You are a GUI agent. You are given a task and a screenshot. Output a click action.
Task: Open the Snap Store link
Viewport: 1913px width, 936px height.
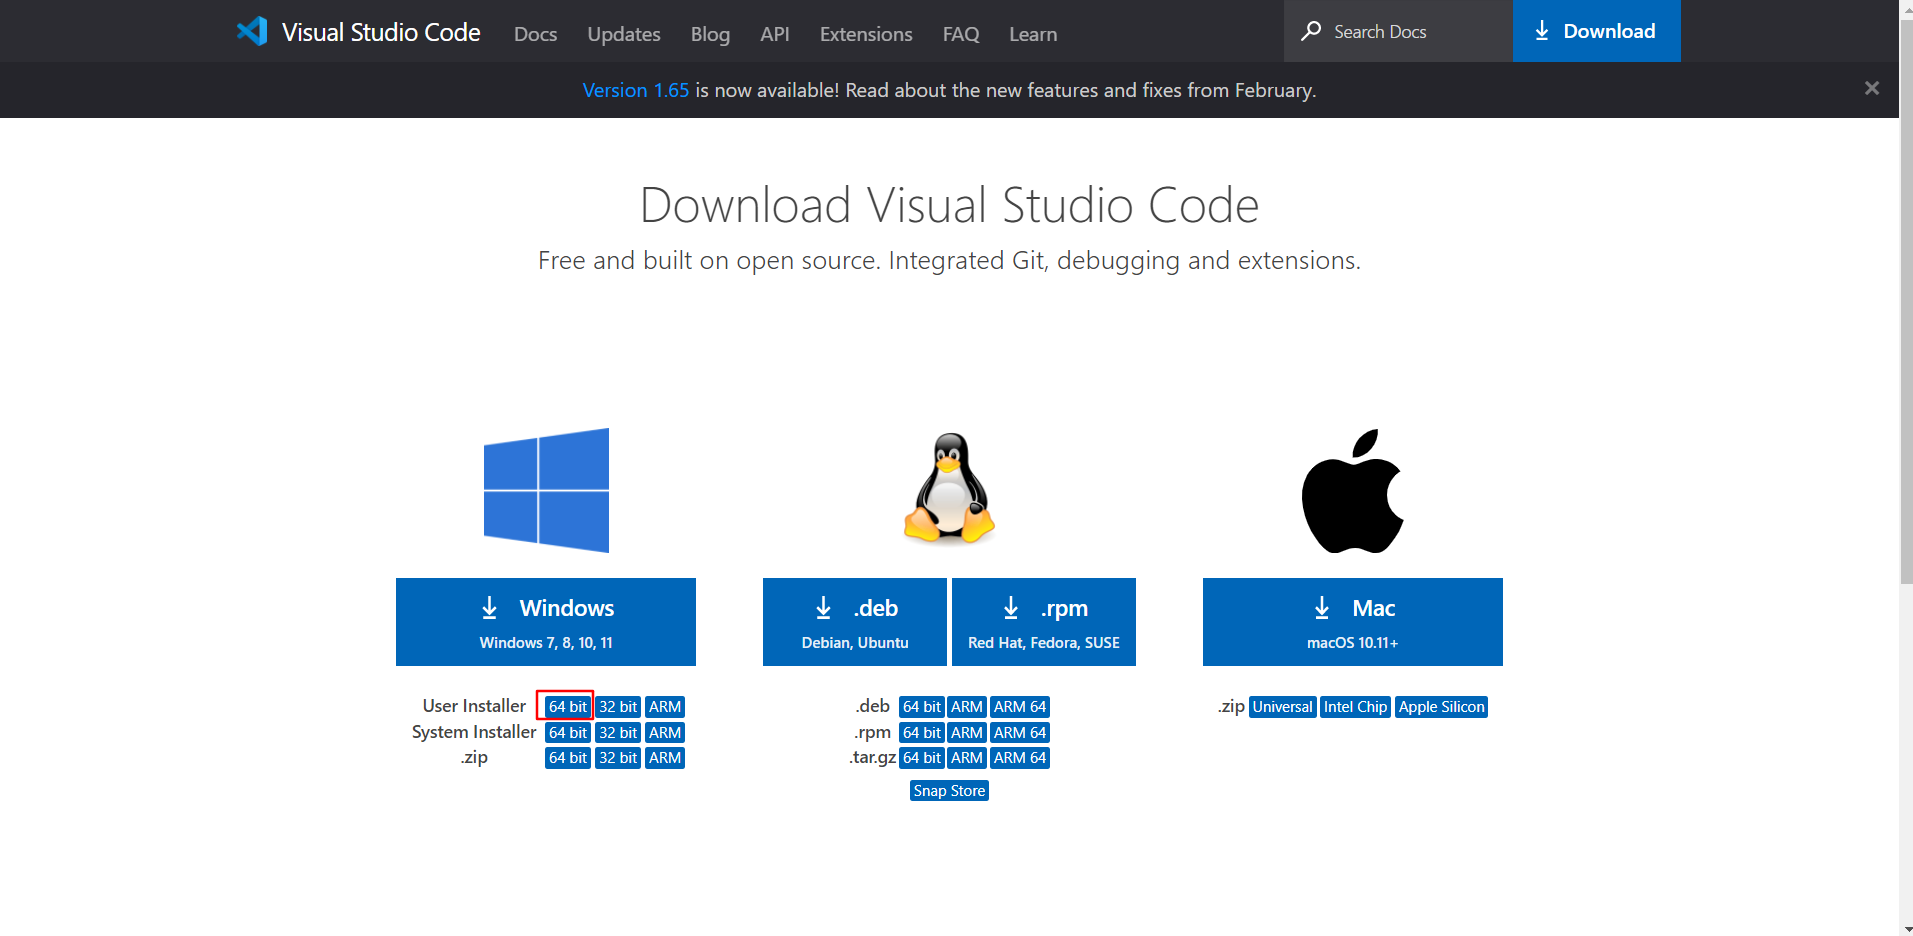pos(949,791)
